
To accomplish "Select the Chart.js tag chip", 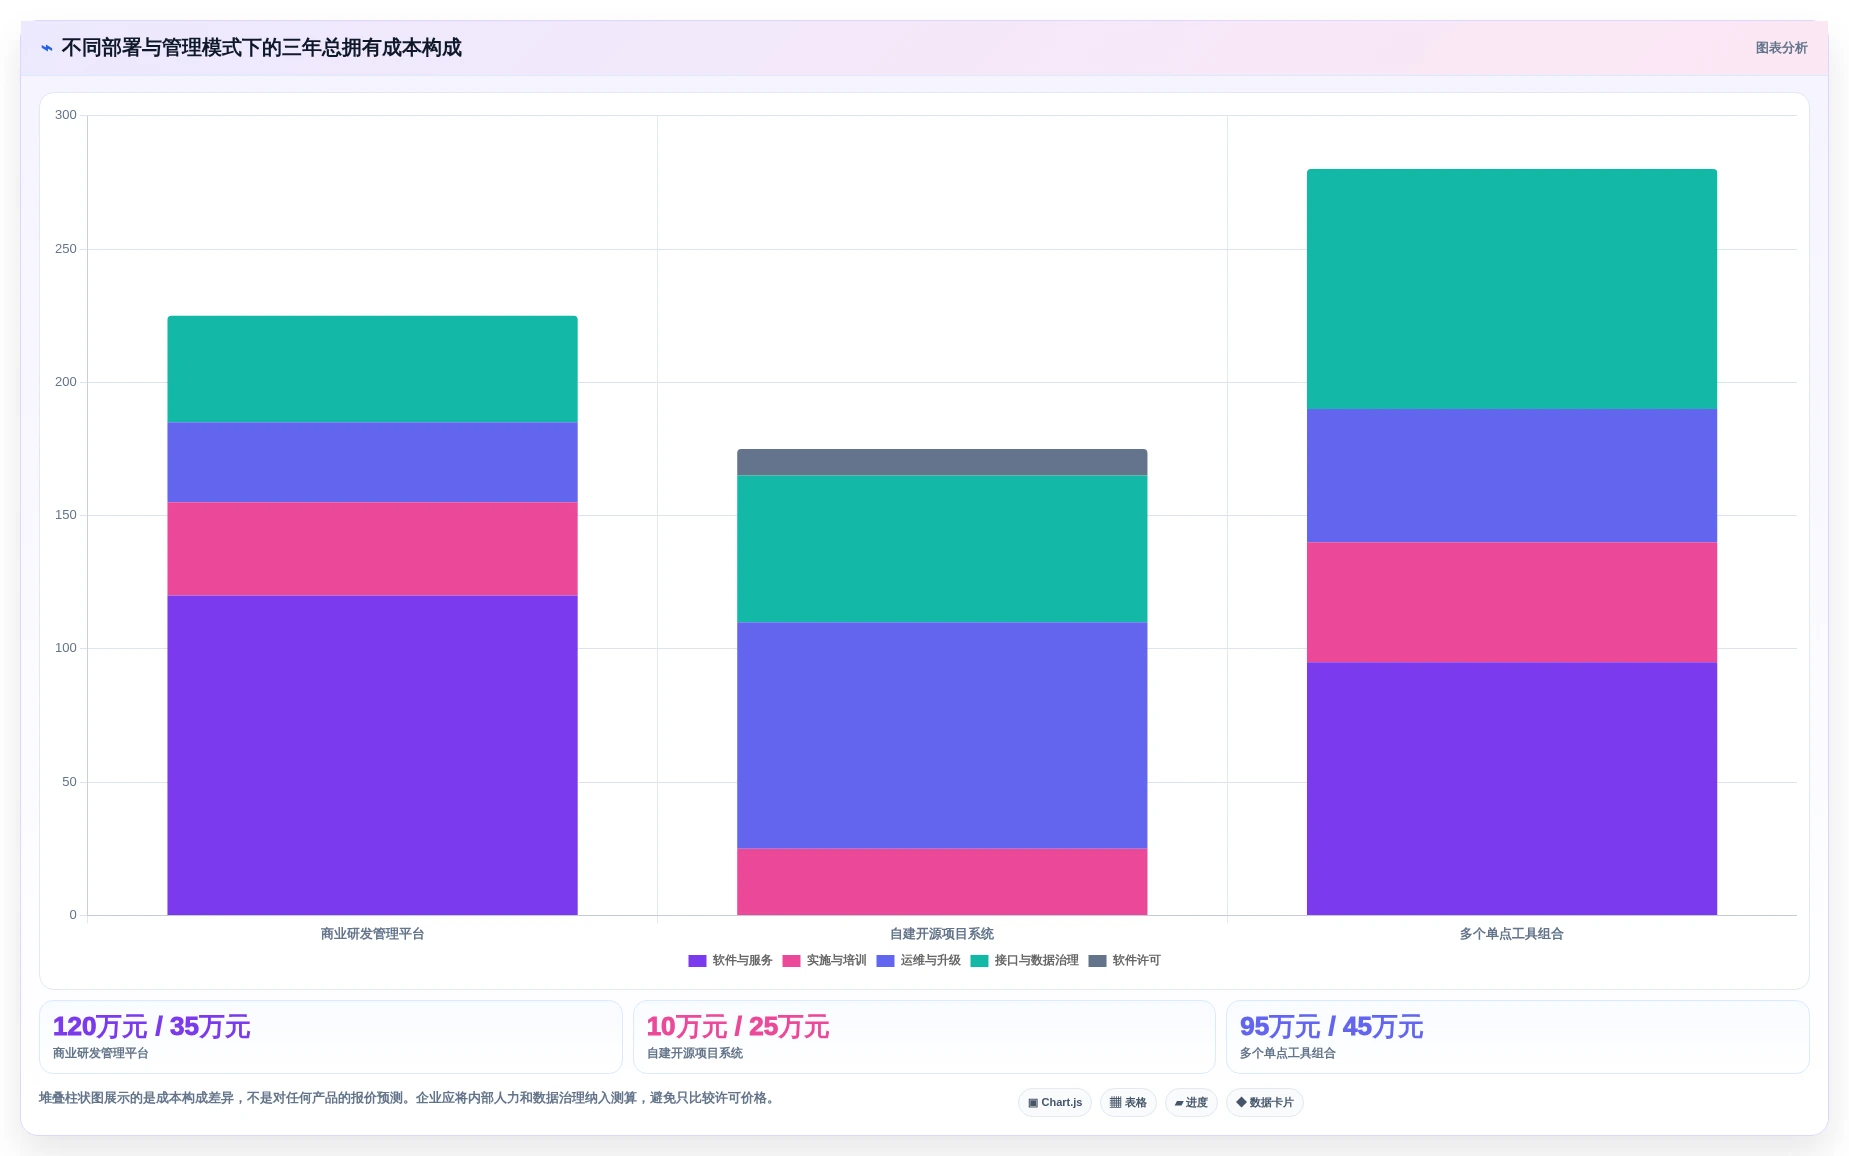I will tap(1055, 1103).
